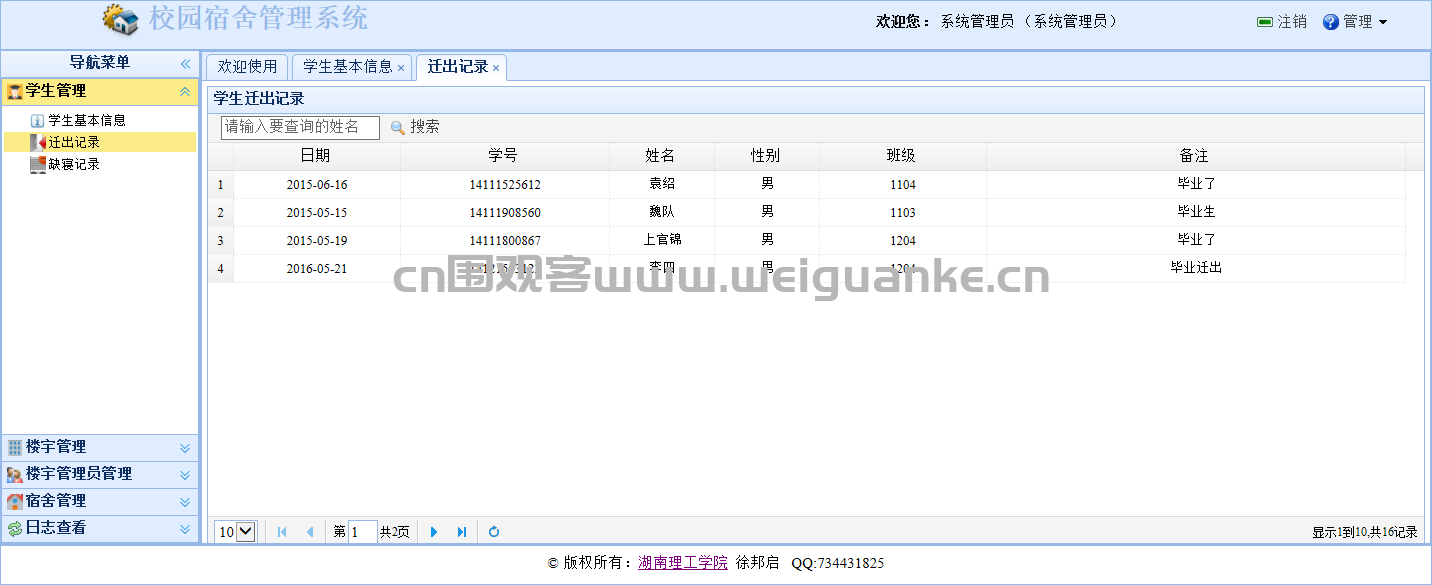Click the 注销 logout icon

tap(1265, 22)
